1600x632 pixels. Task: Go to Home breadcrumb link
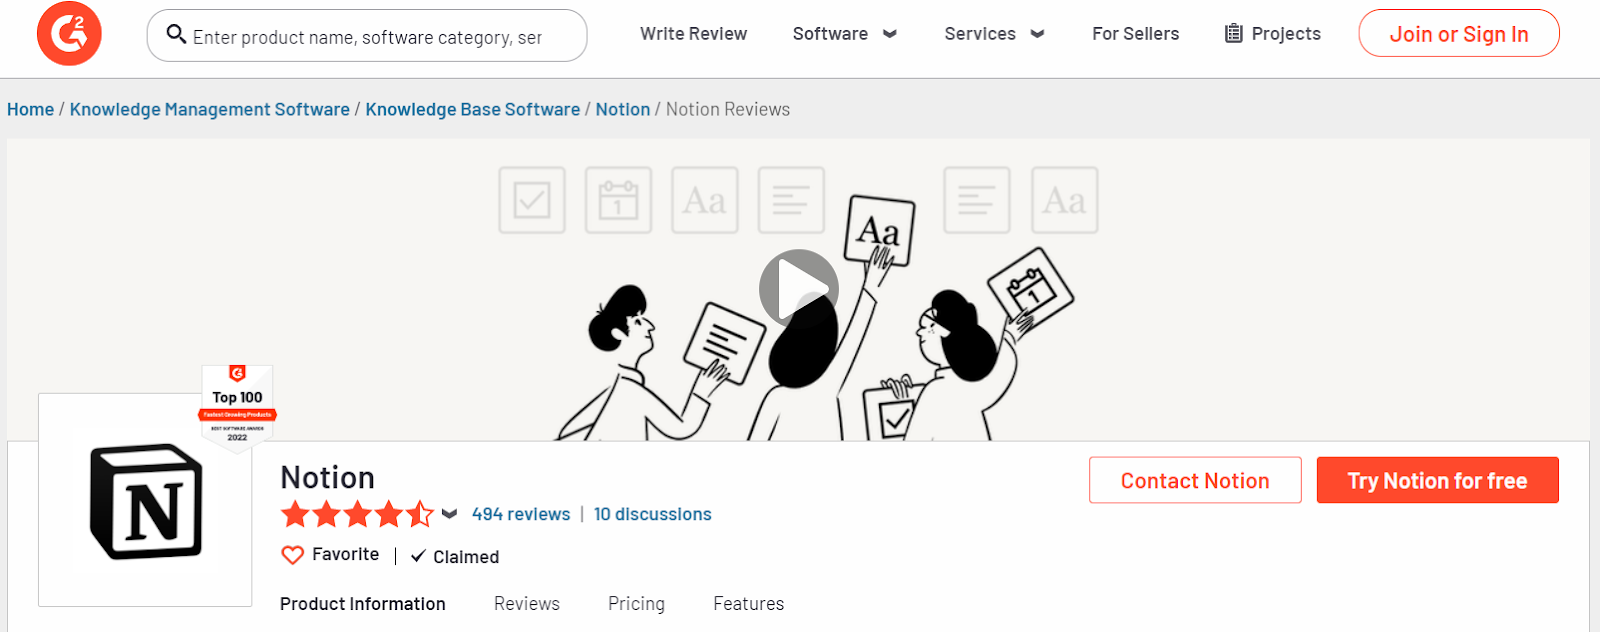tap(31, 110)
